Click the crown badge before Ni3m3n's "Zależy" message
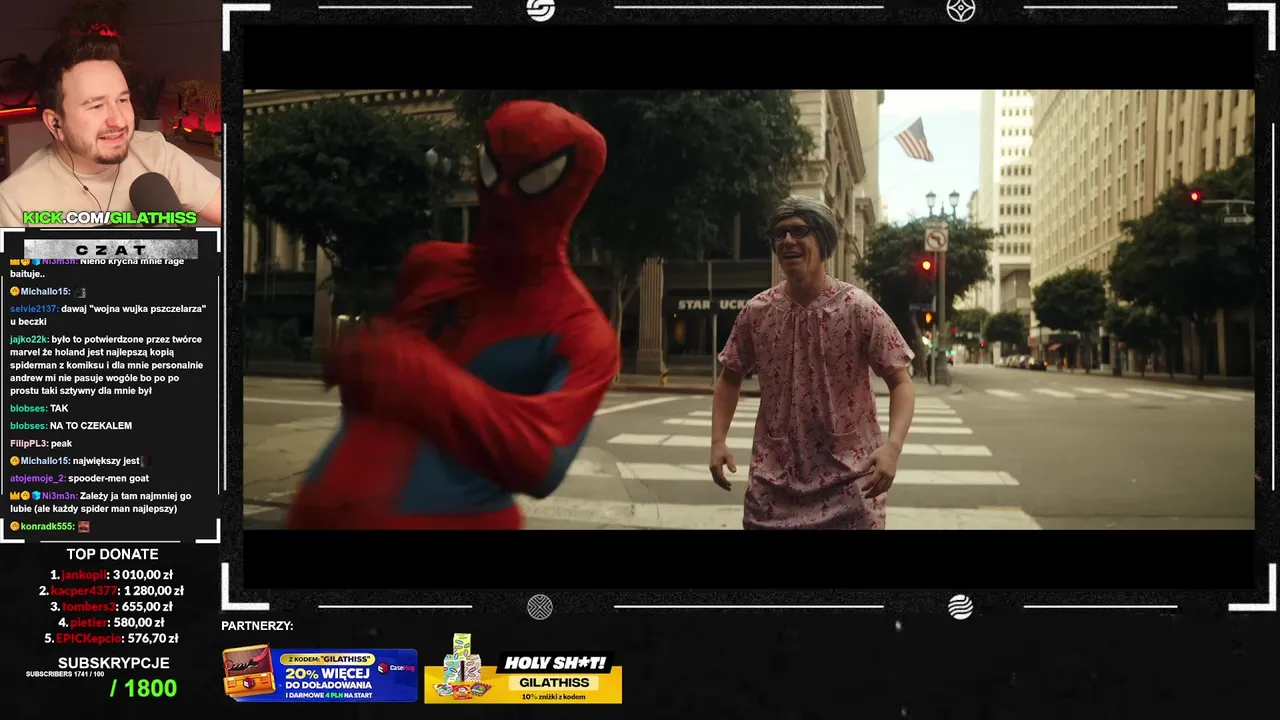 tap(14, 496)
